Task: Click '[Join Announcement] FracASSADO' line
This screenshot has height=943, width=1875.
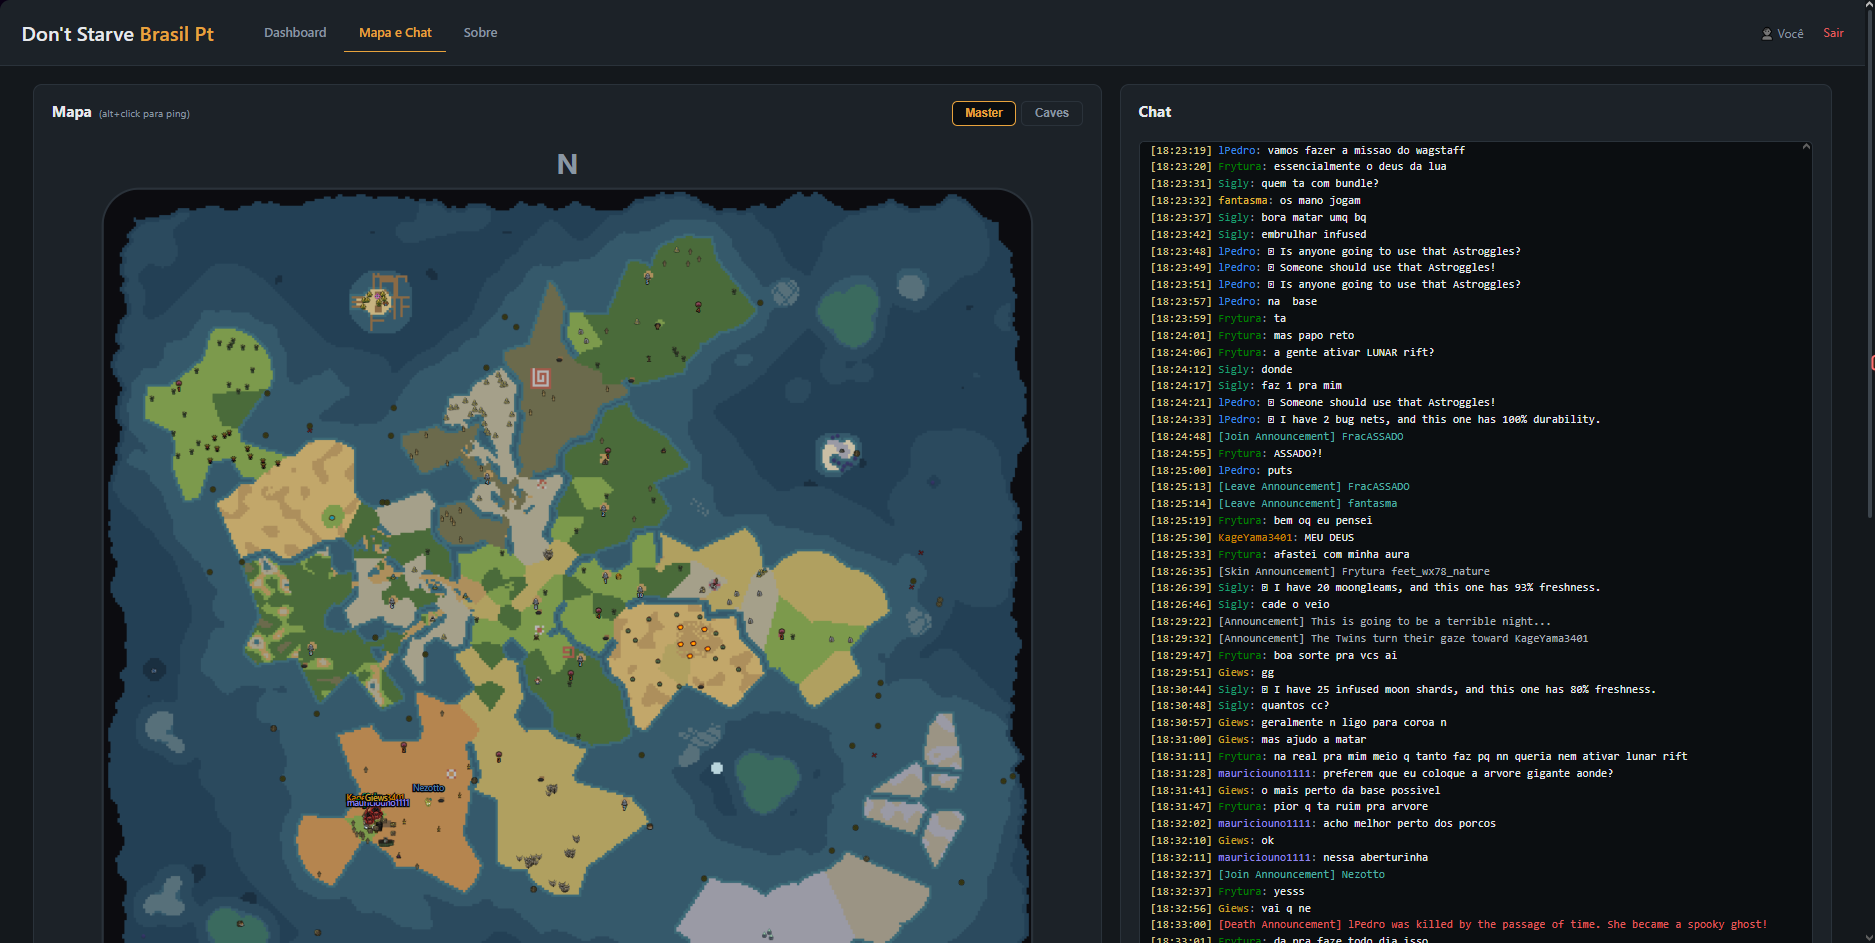Action: click(1277, 437)
